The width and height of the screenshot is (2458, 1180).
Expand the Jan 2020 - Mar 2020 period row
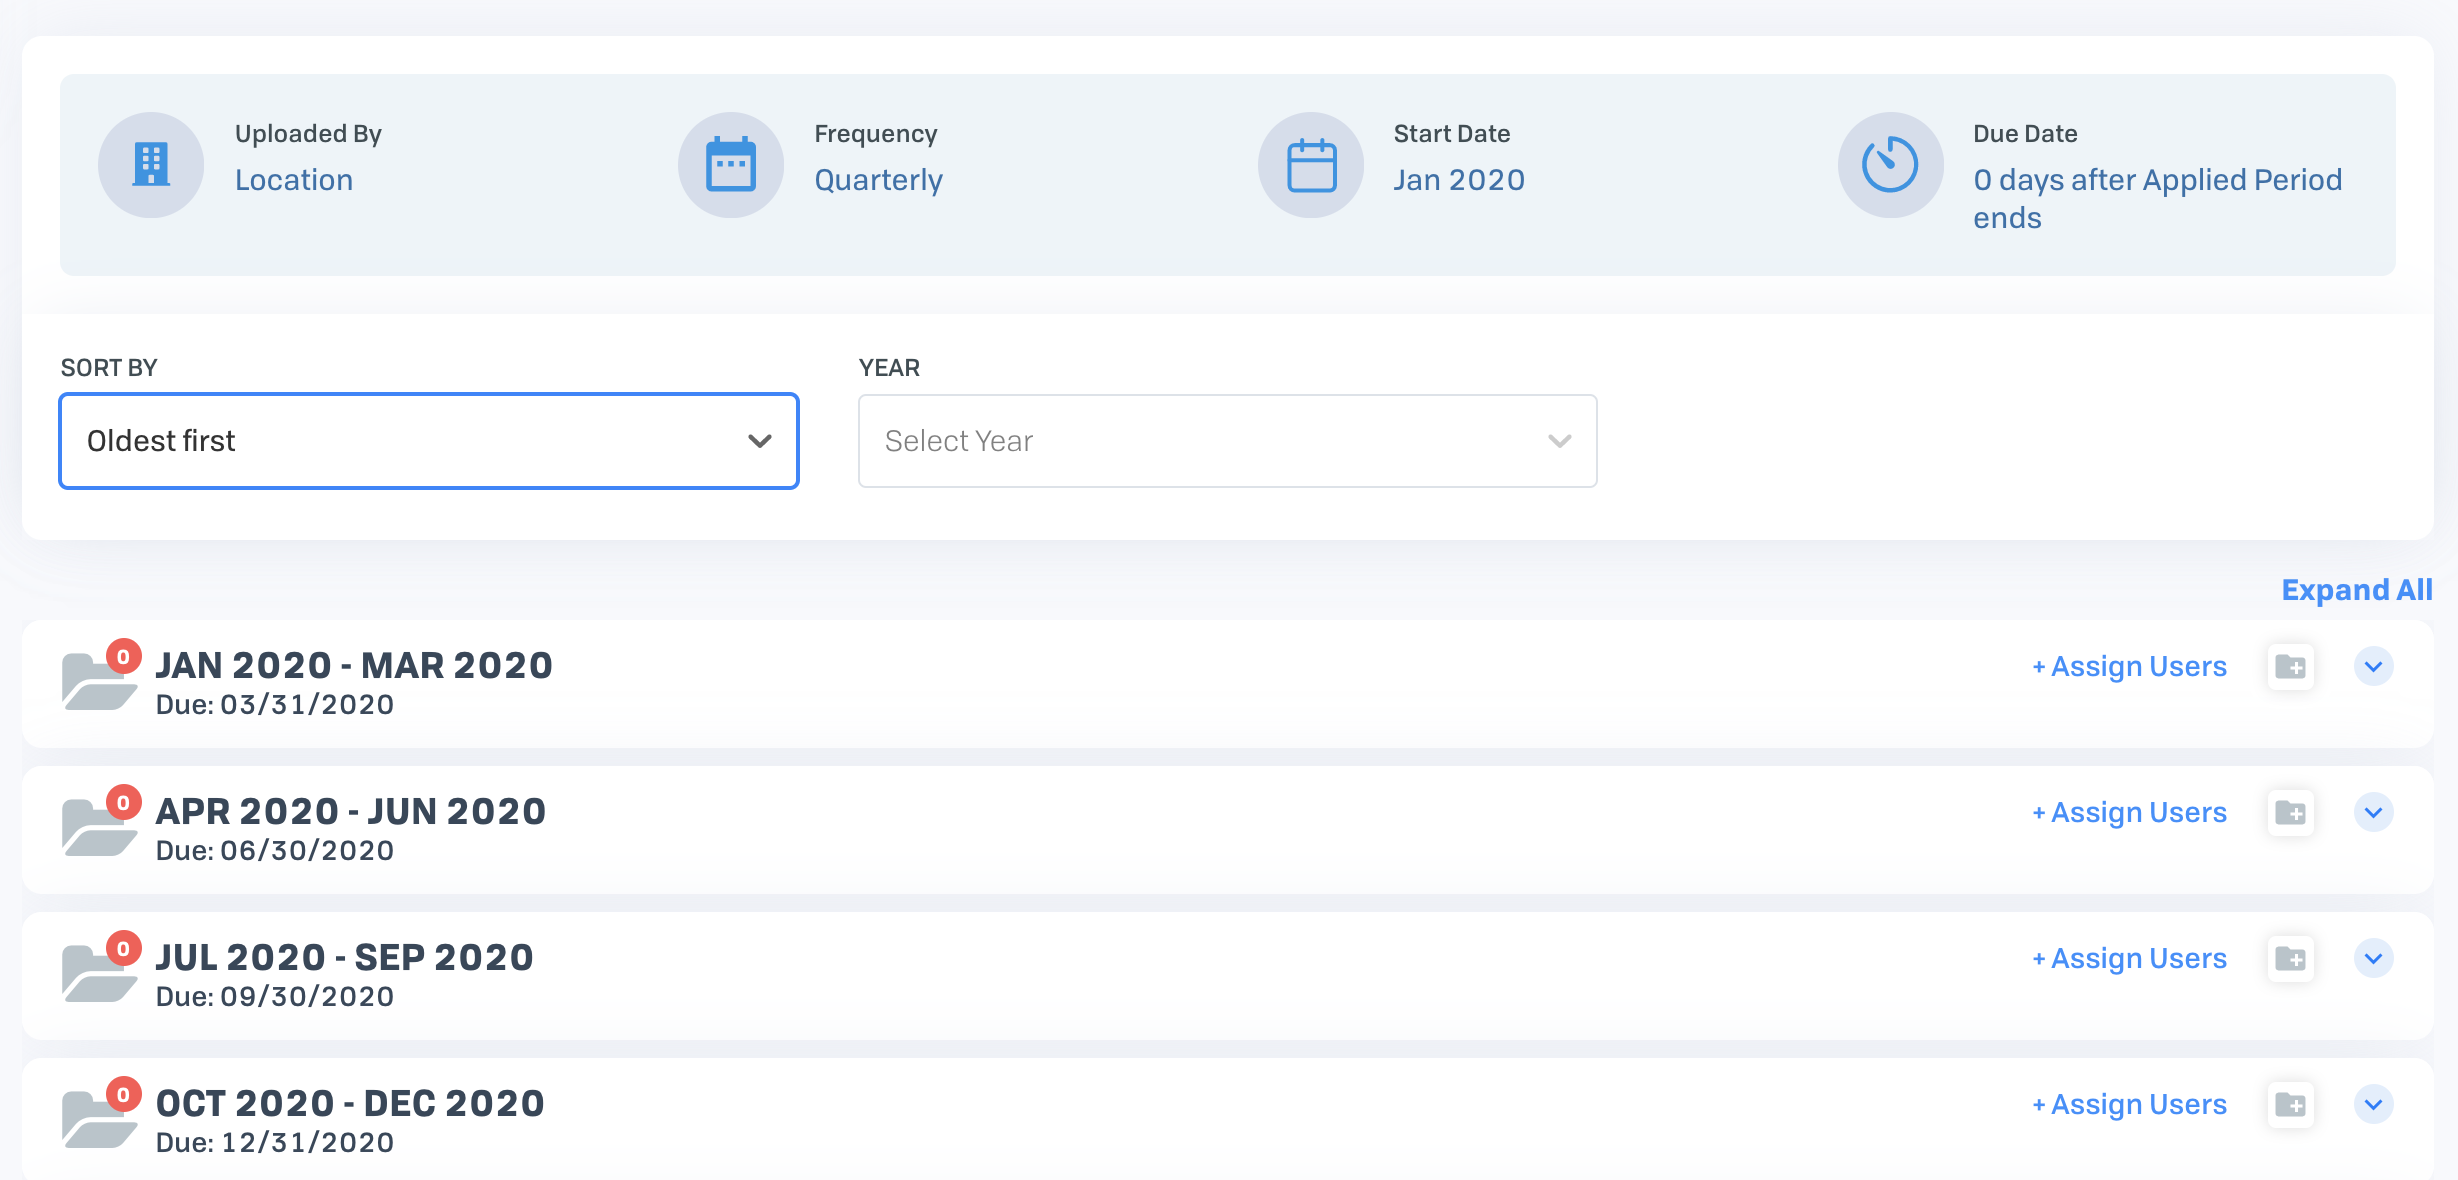pos(2373,667)
